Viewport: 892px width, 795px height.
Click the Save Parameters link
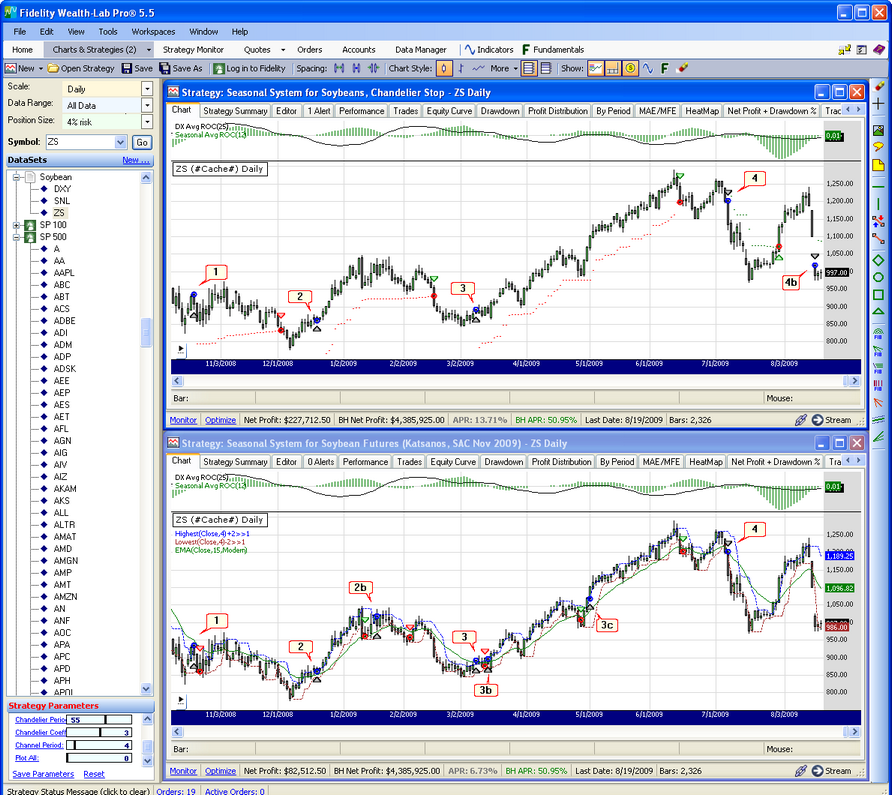click(42, 774)
